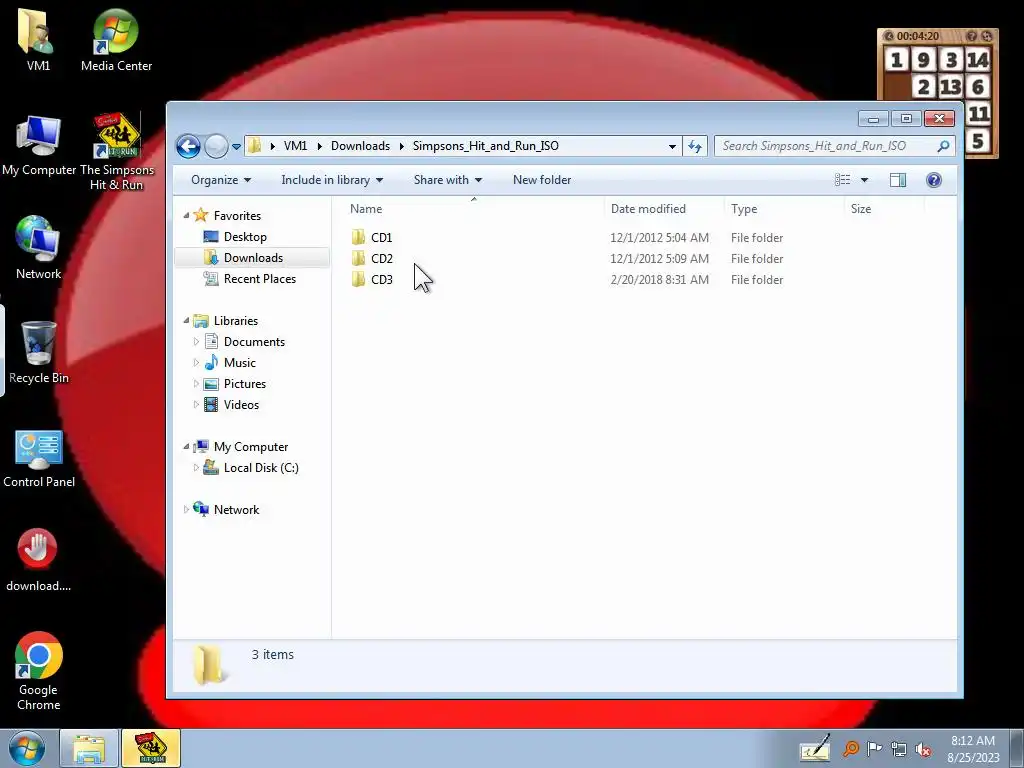Screen dimensions: 1024x768
Task: Go back with the Explorer Back arrow
Action: point(188,146)
